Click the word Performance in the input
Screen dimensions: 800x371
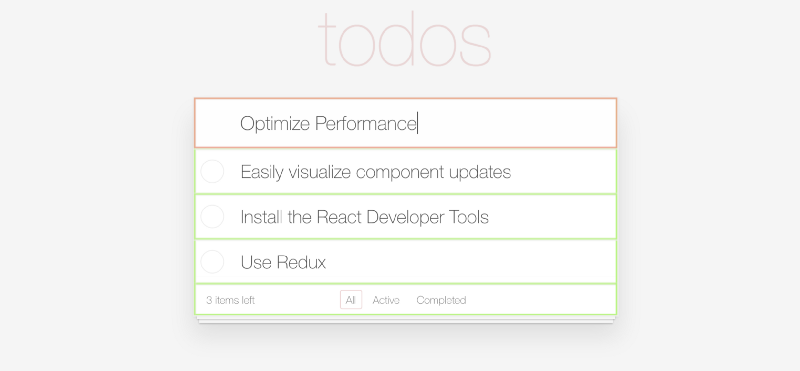[366, 123]
